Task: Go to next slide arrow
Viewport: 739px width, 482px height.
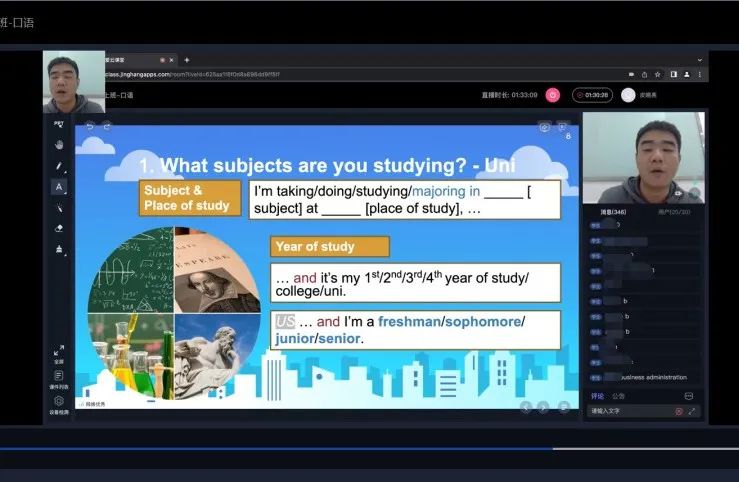Action: 543,407
